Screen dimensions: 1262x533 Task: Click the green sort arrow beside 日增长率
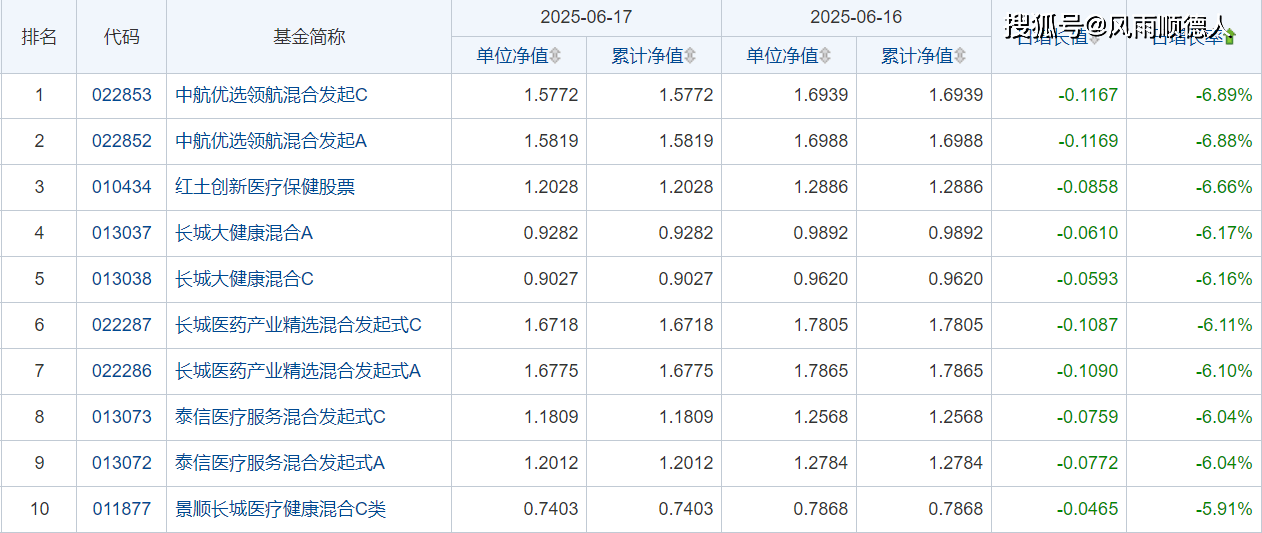pos(1230,37)
